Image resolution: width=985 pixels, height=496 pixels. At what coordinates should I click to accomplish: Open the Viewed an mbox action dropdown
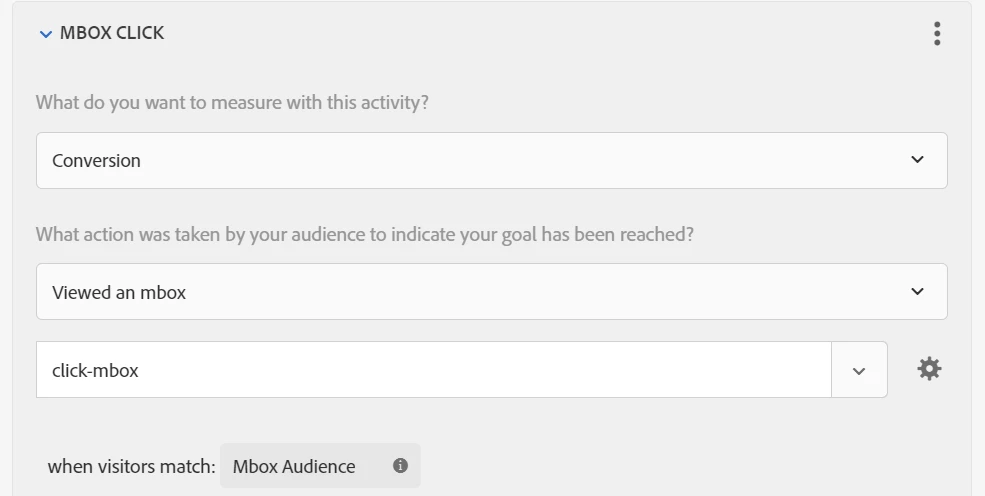tap(491, 292)
